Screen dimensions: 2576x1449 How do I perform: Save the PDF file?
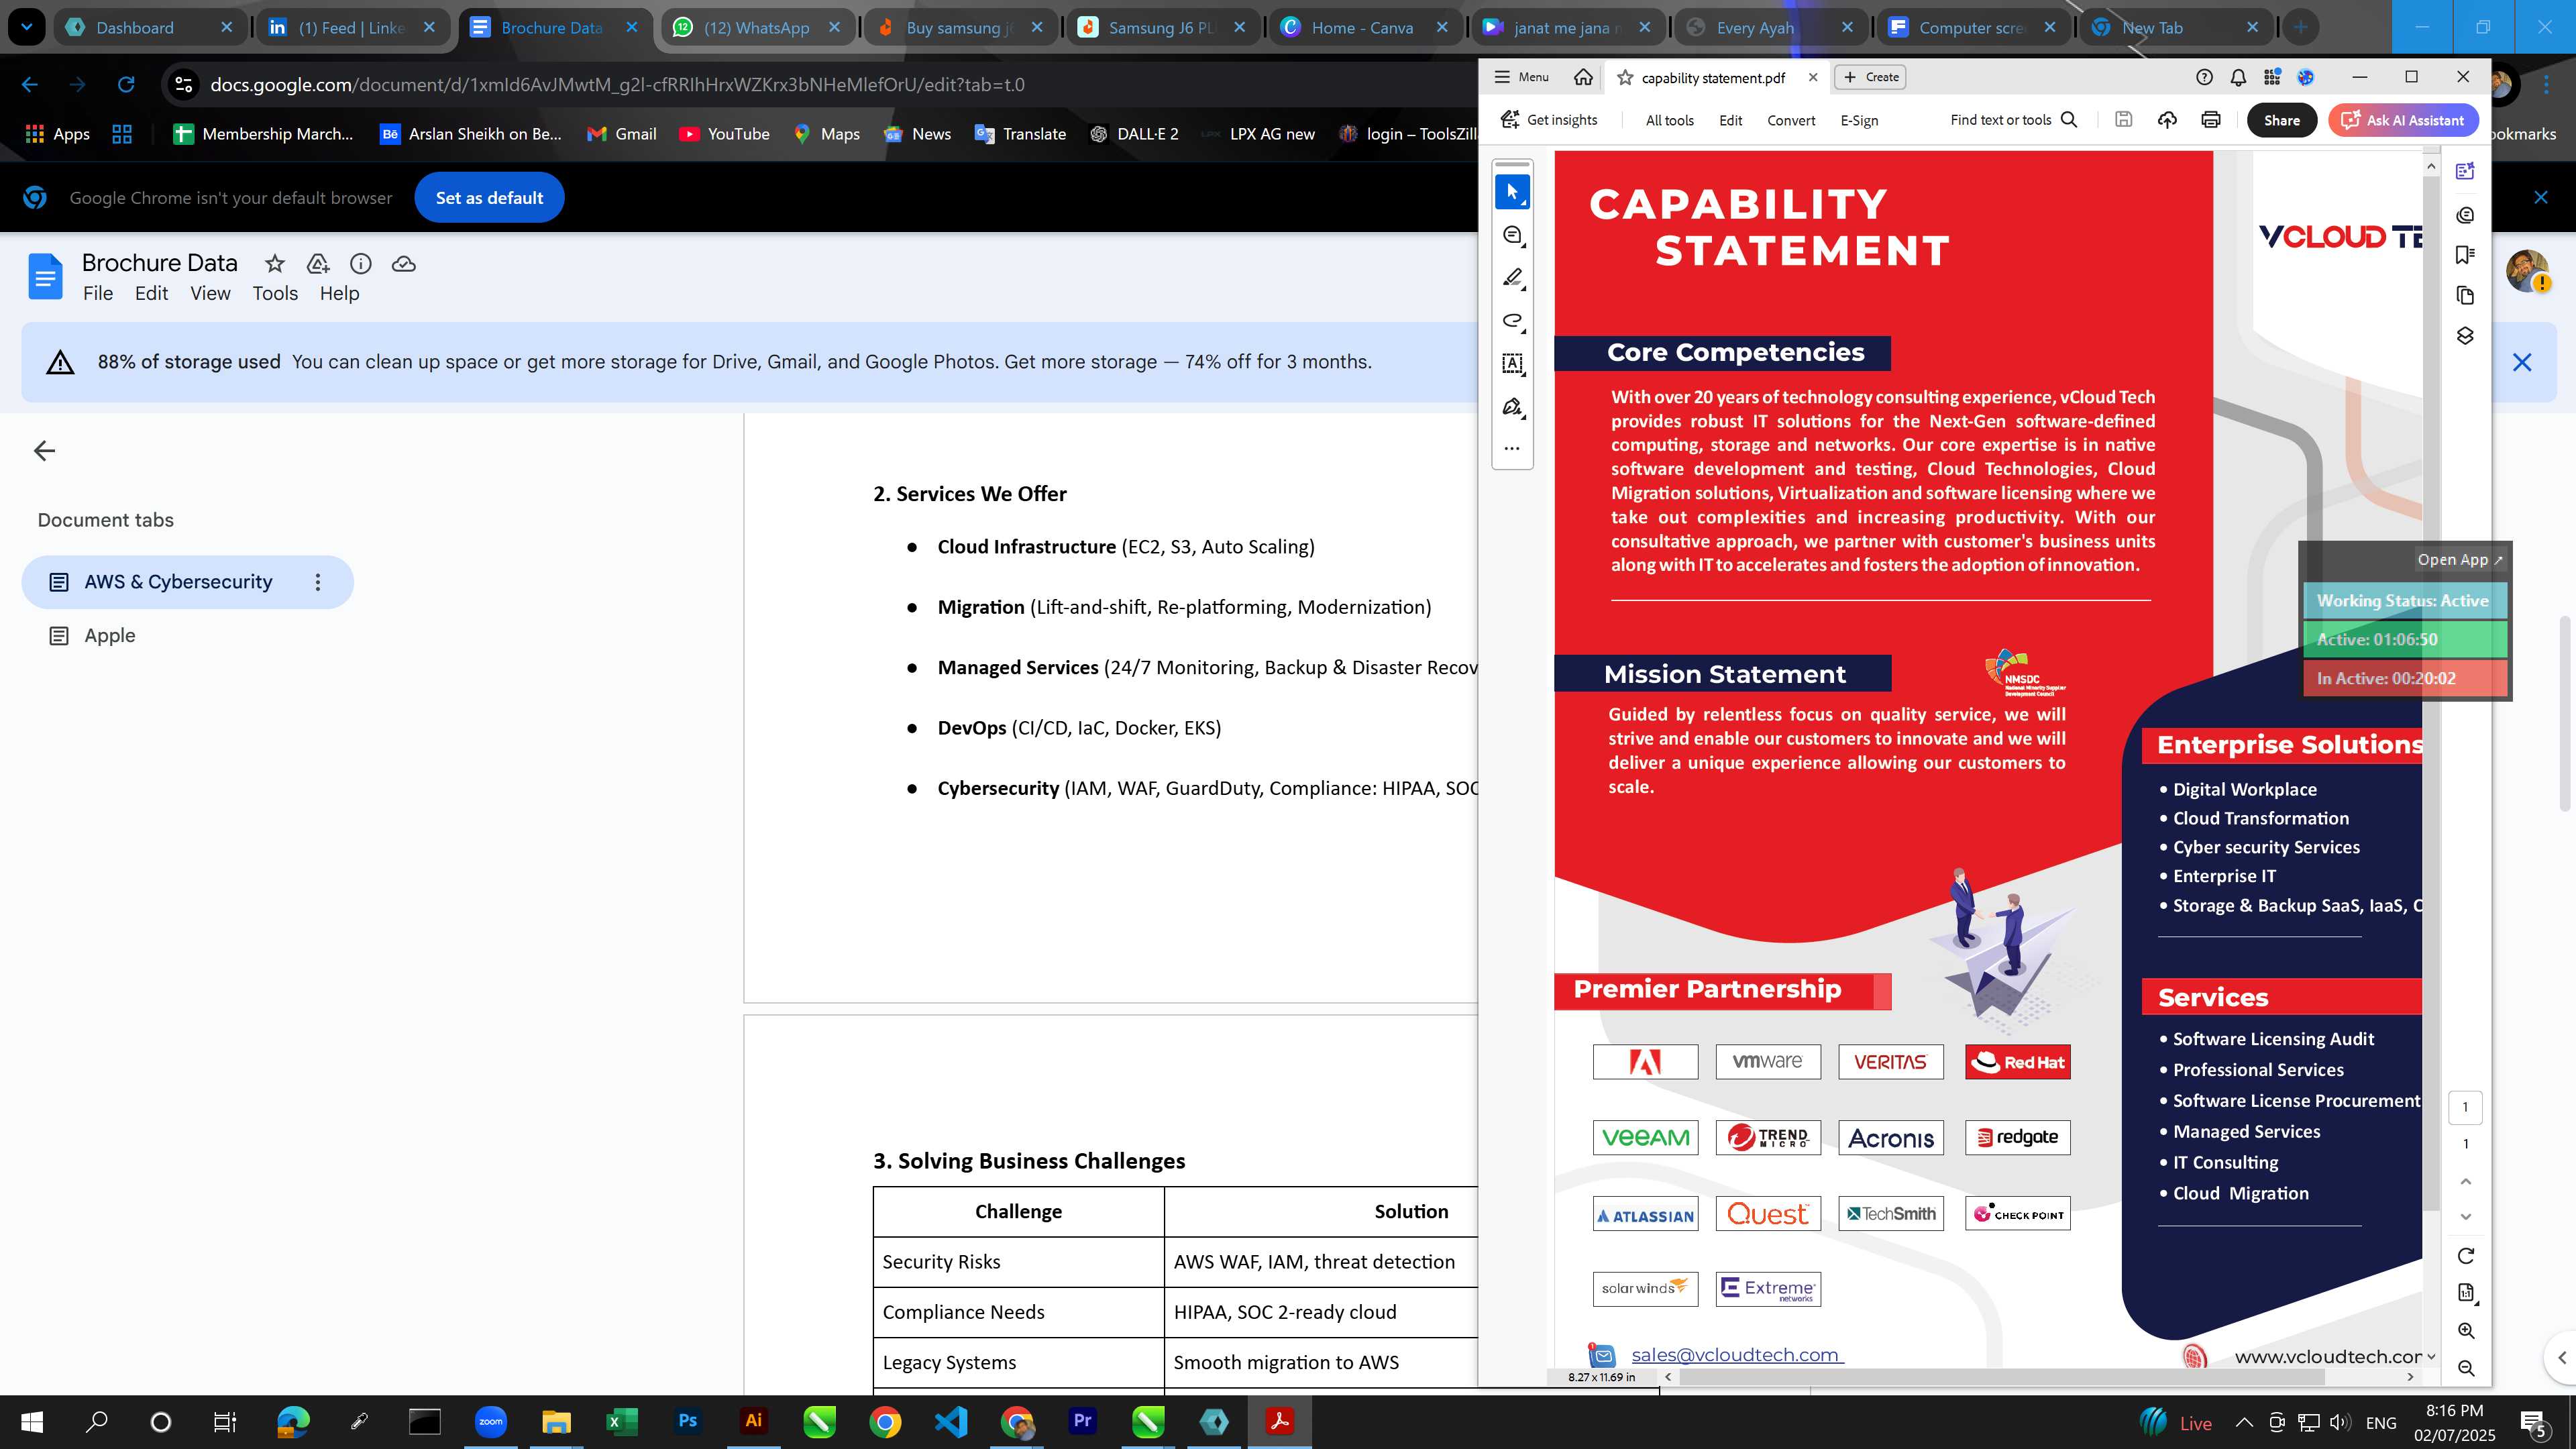tap(2124, 120)
